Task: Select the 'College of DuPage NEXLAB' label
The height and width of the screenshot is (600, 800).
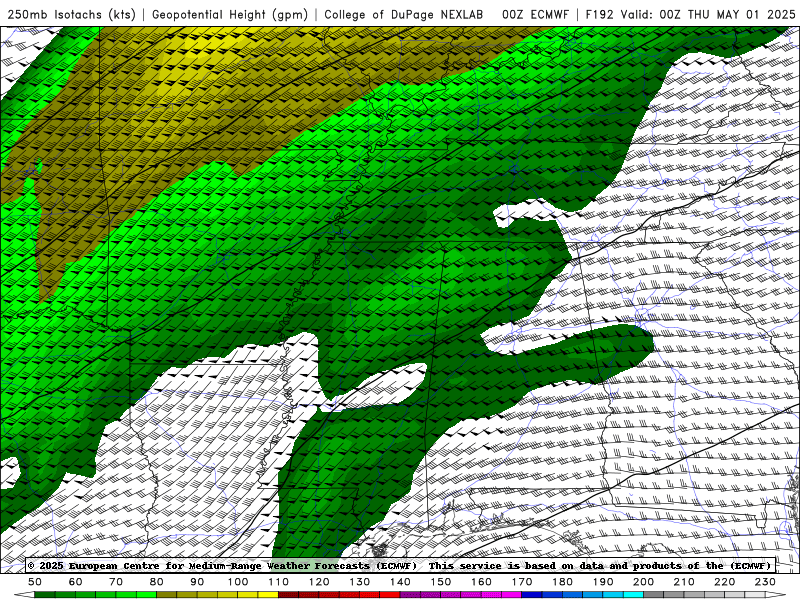Action: pos(404,15)
